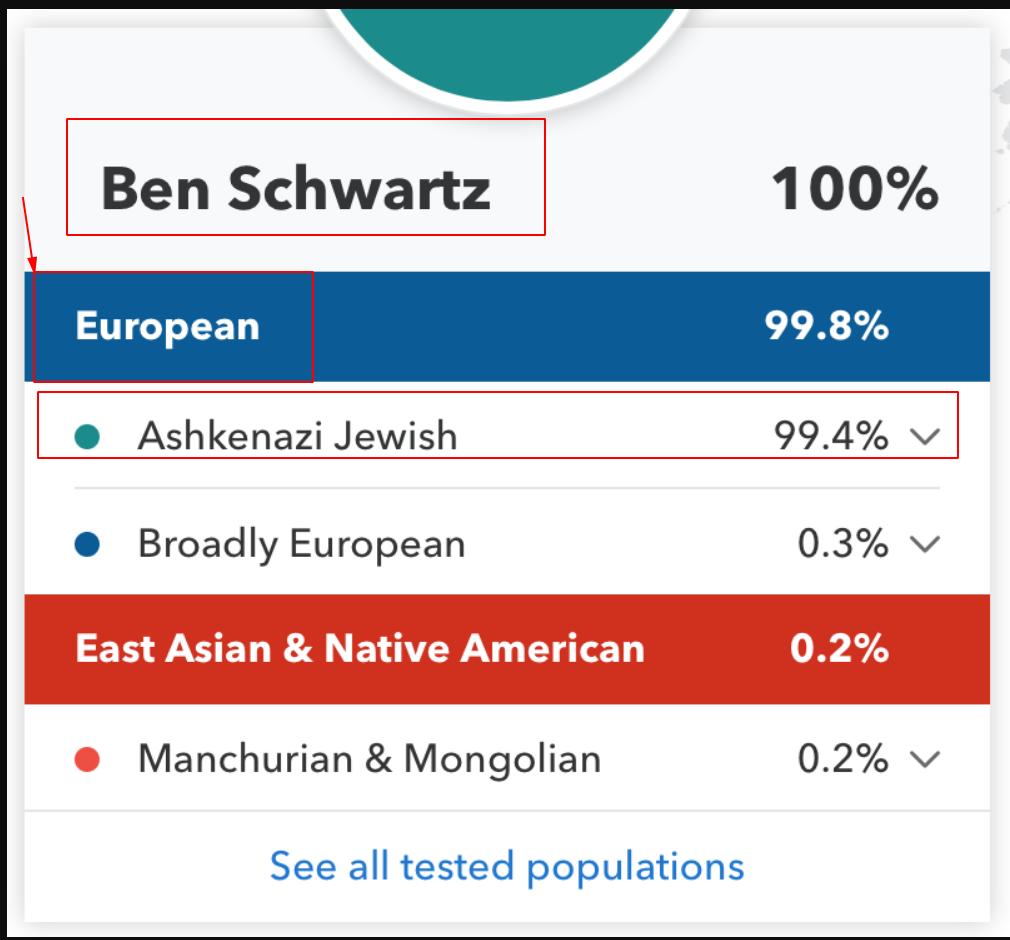Click the teal dot beside Ashkenazi Jewish
1010x940 pixels.
point(88,437)
